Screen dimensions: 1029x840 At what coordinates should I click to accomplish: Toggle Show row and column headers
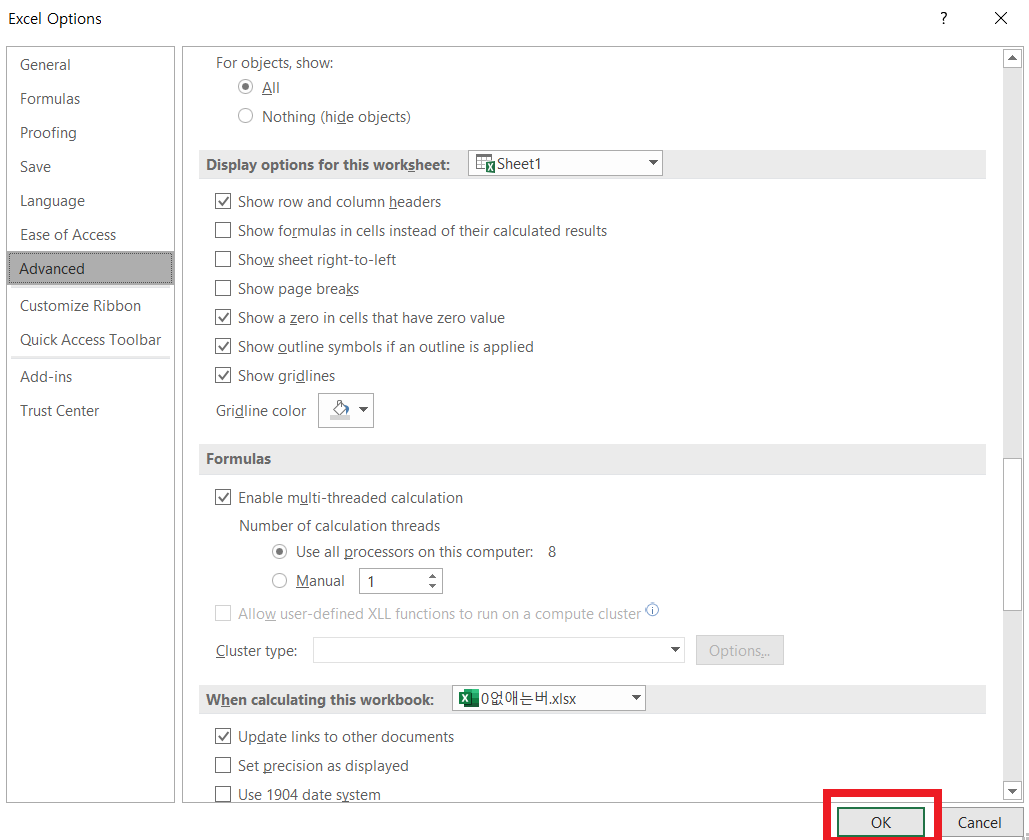click(x=223, y=201)
